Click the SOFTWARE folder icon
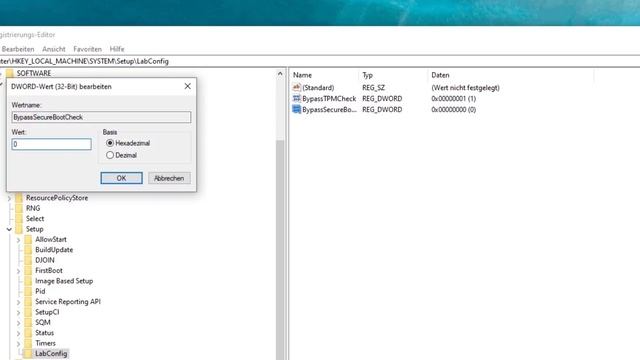The image size is (640, 360). click(x=10, y=73)
